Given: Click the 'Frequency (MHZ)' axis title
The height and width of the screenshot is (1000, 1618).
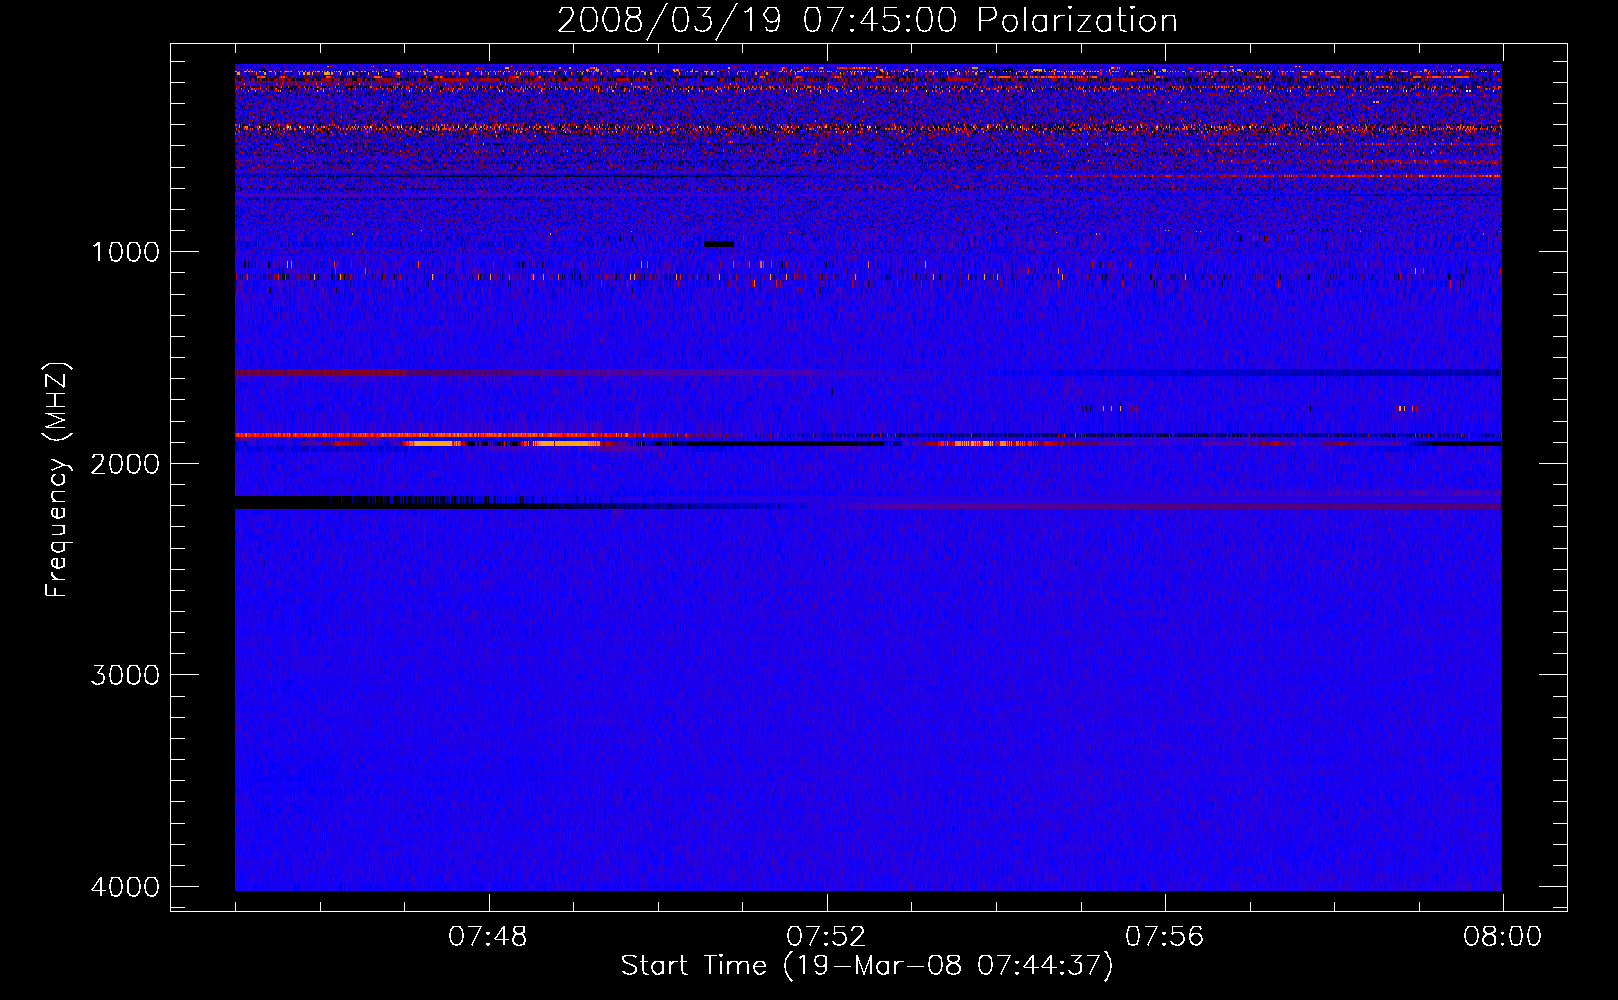Looking at the screenshot, I should (57, 480).
